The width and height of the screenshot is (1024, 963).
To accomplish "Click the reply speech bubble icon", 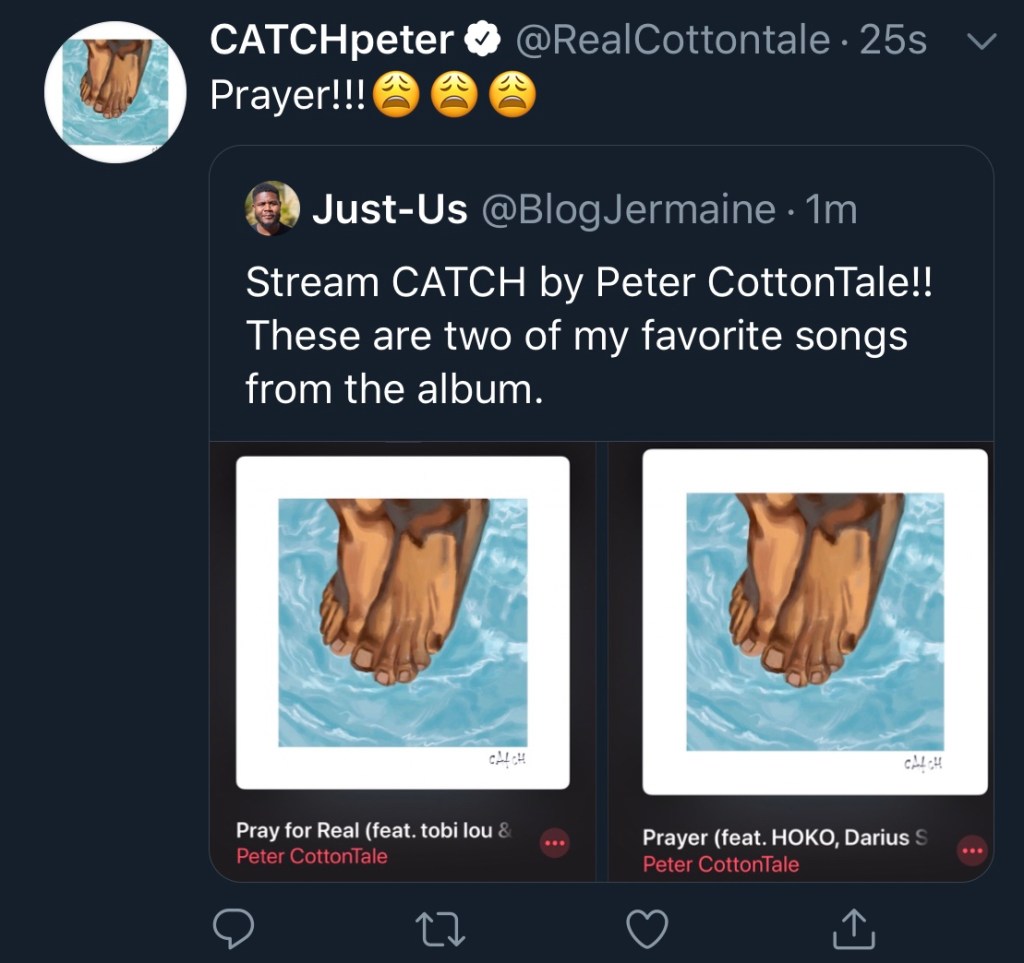I will point(234,931).
